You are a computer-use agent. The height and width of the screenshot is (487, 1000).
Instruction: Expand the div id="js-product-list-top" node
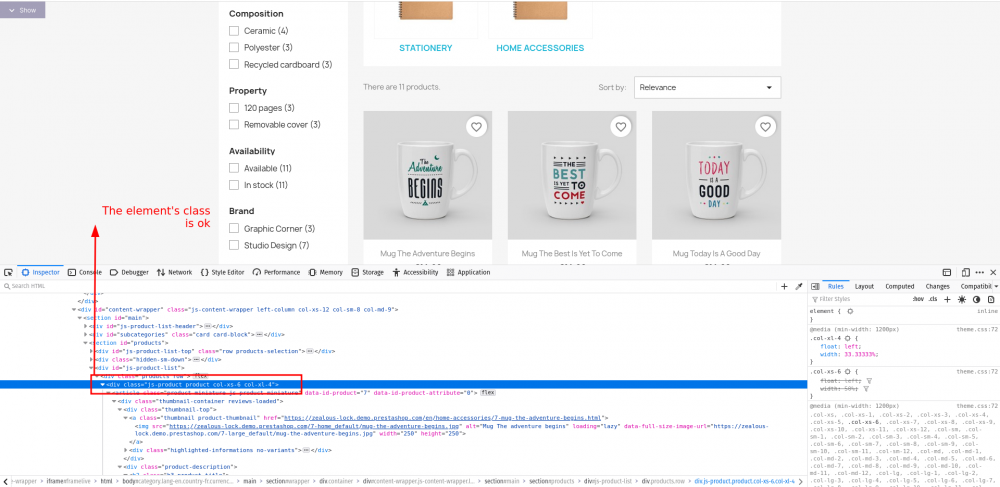(x=92, y=351)
